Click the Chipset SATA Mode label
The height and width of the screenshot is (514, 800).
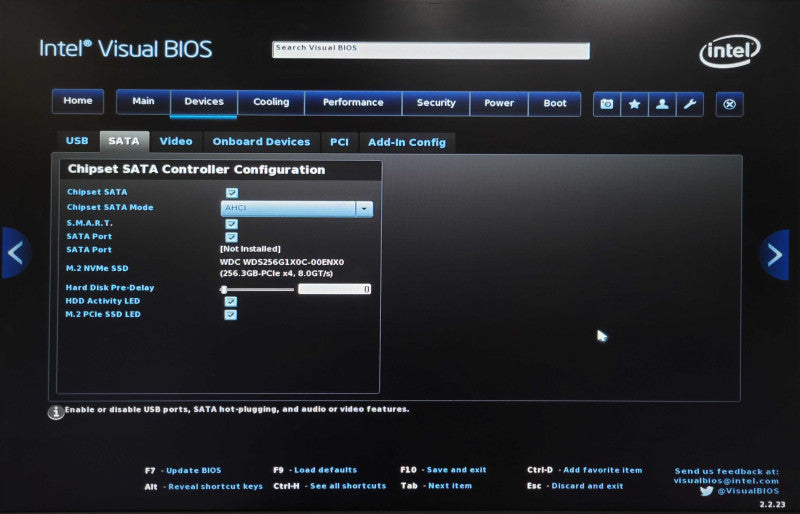click(110, 208)
